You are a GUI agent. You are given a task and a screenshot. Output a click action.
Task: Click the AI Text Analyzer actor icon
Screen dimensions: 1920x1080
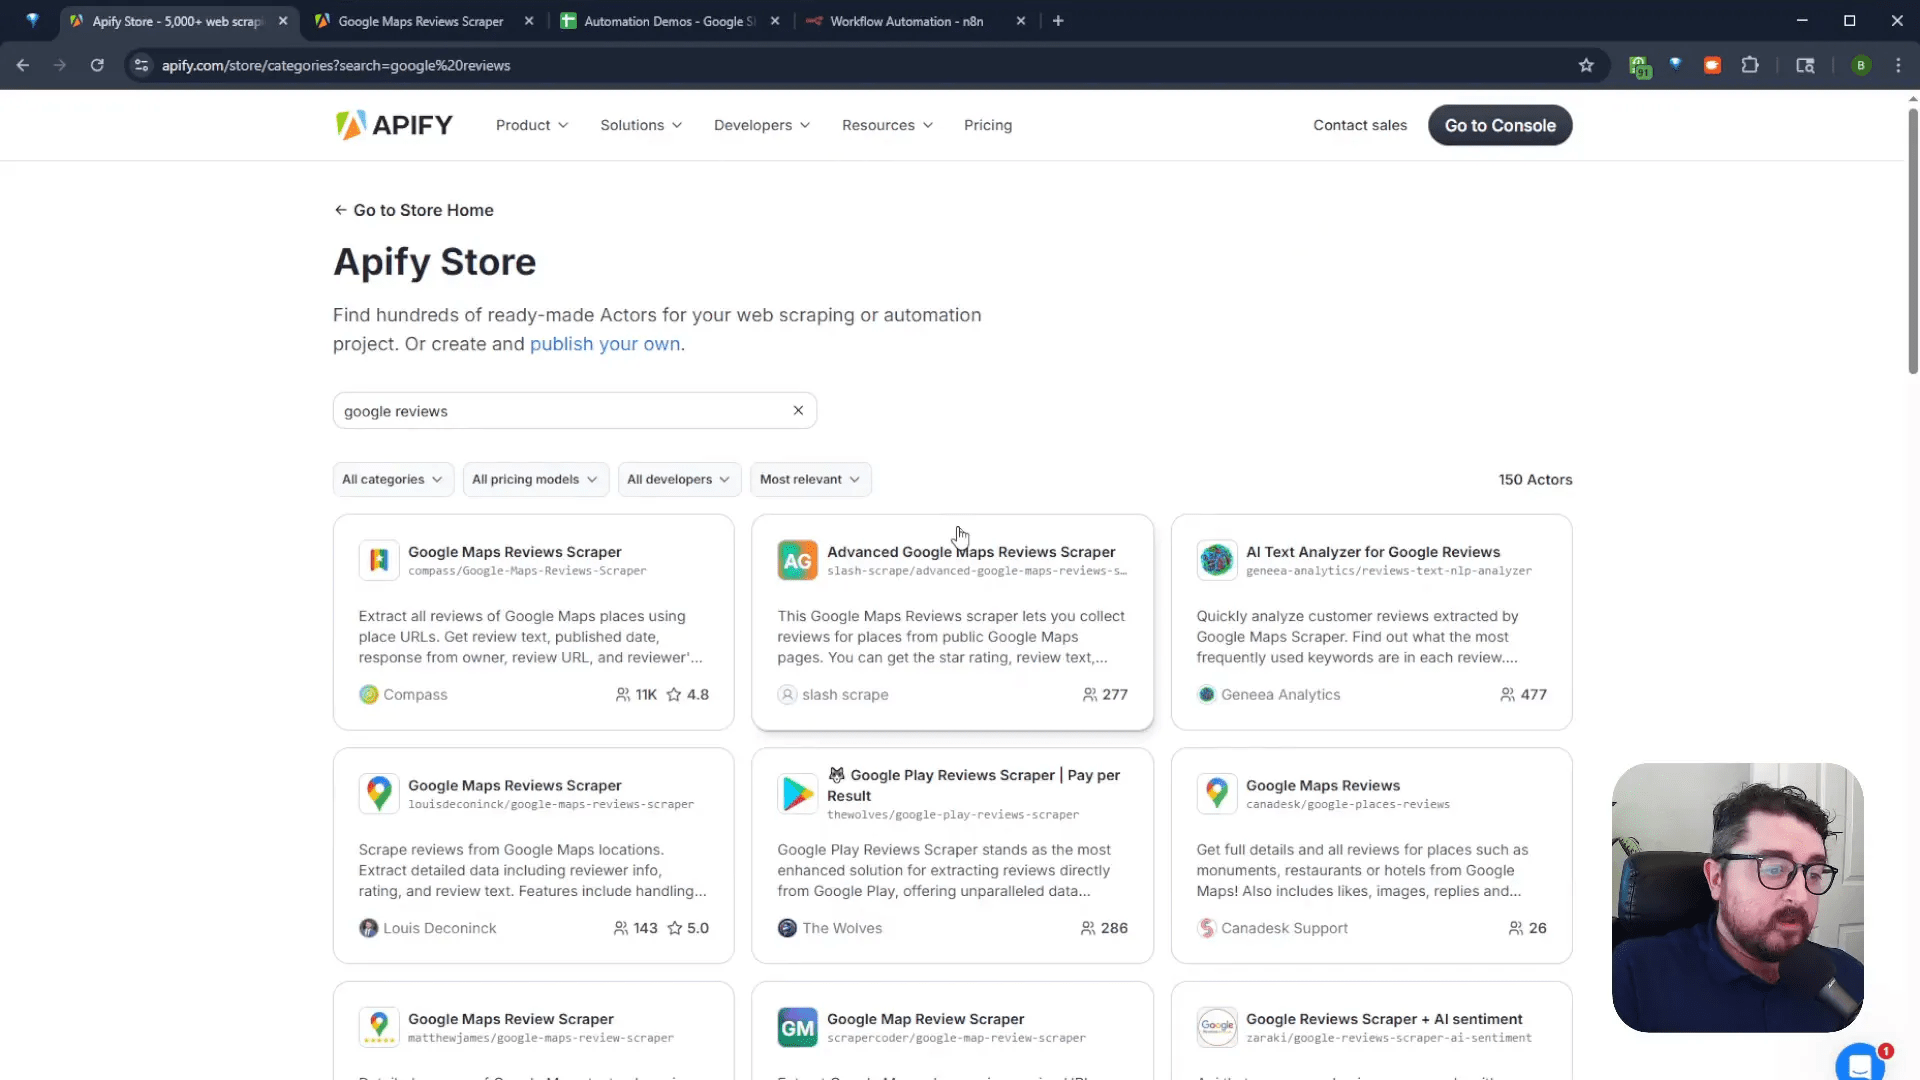point(1217,560)
